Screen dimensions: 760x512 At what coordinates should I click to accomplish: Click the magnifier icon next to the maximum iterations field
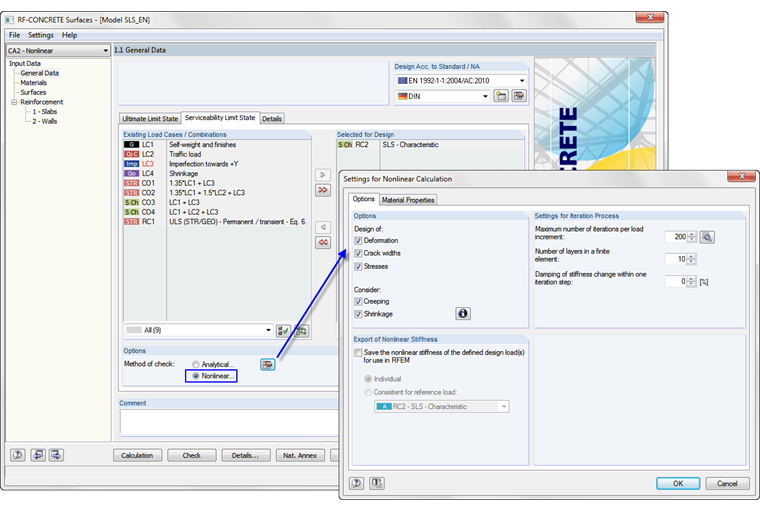point(707,237)
